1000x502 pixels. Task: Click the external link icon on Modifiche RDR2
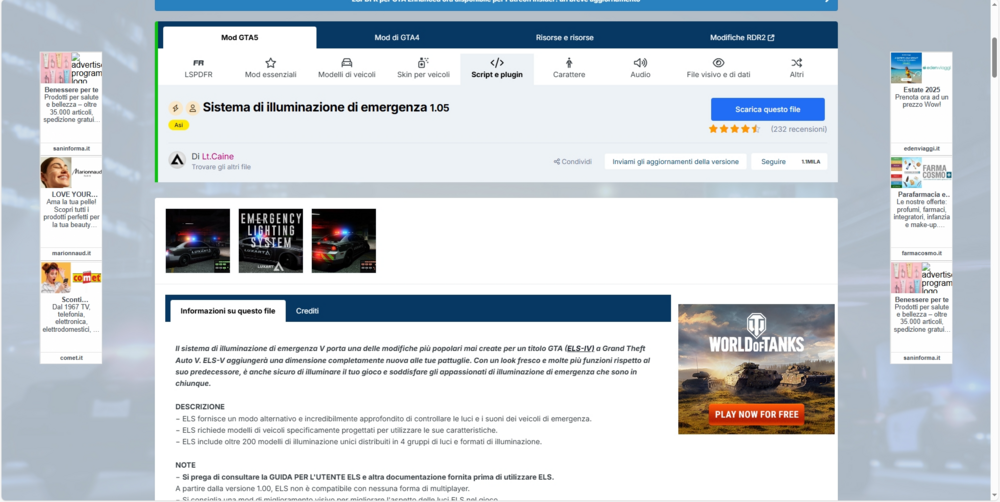(771, 38)
